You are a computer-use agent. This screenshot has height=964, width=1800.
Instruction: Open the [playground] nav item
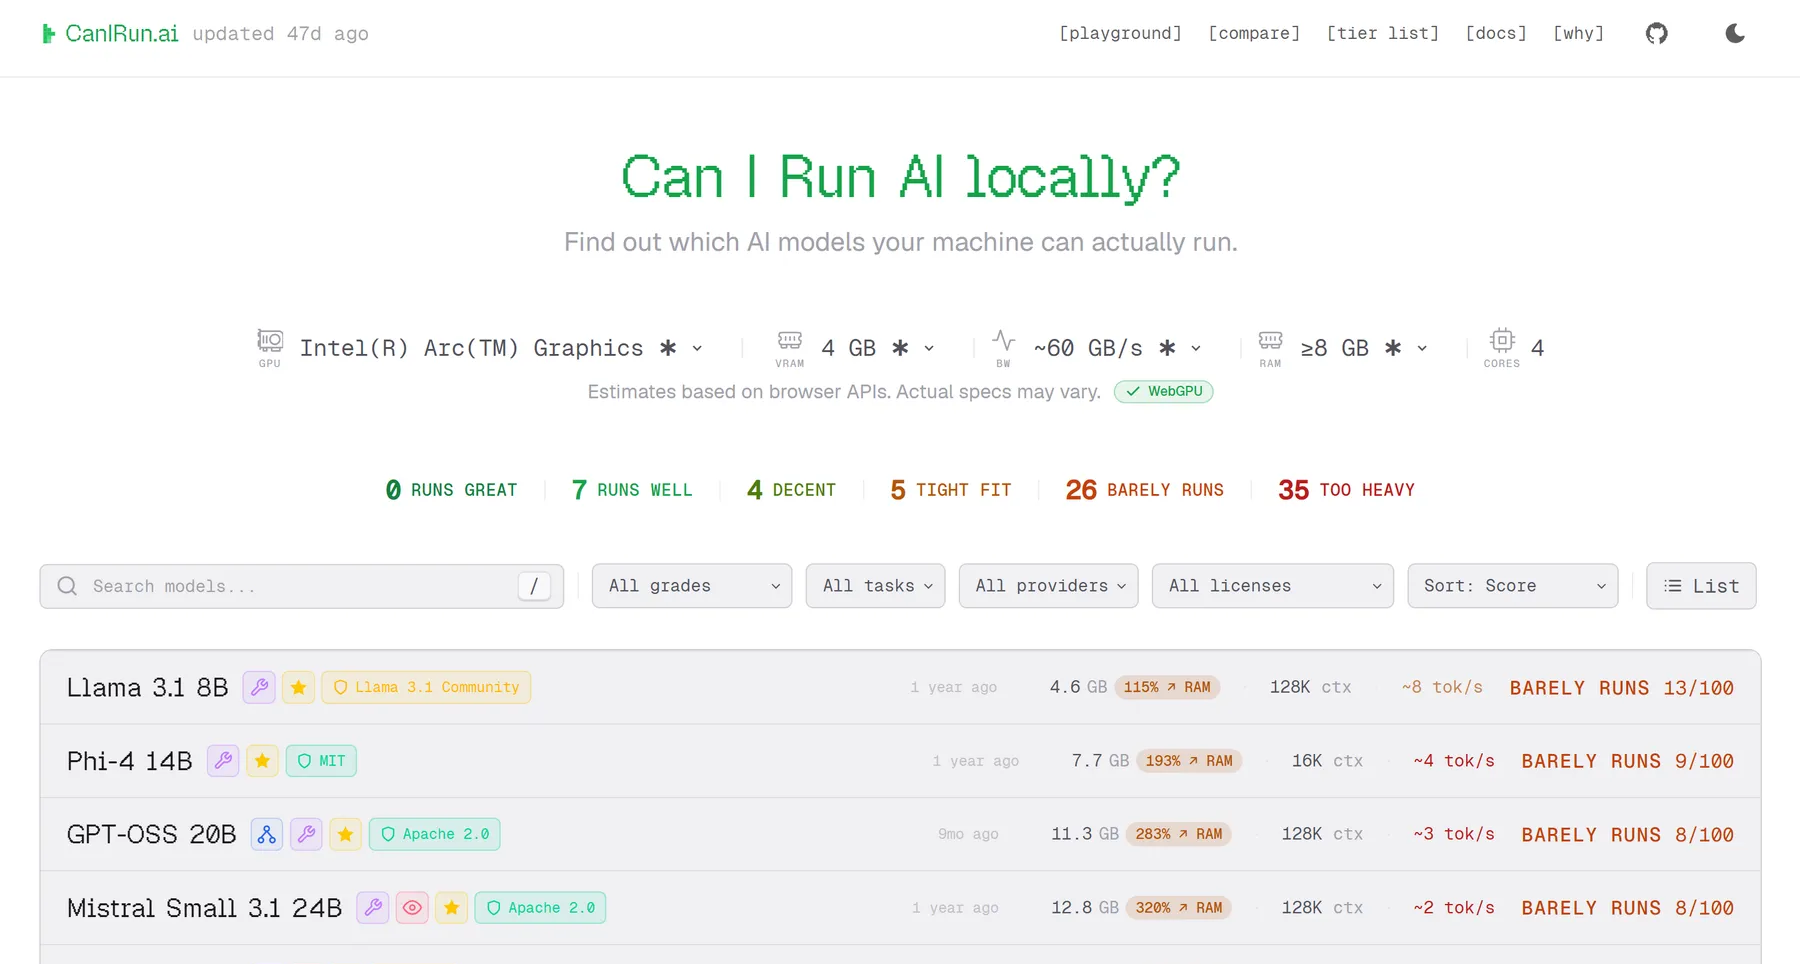coord(1120,33)
